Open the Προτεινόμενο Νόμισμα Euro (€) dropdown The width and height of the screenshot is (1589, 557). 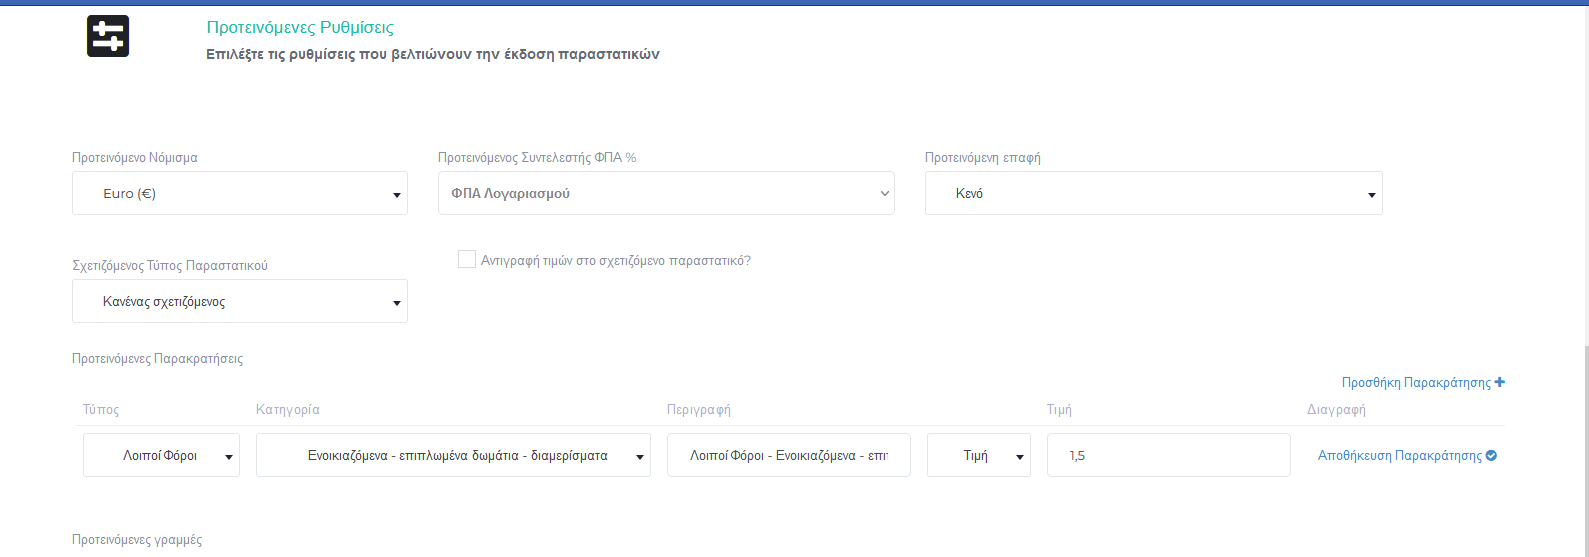240,193
